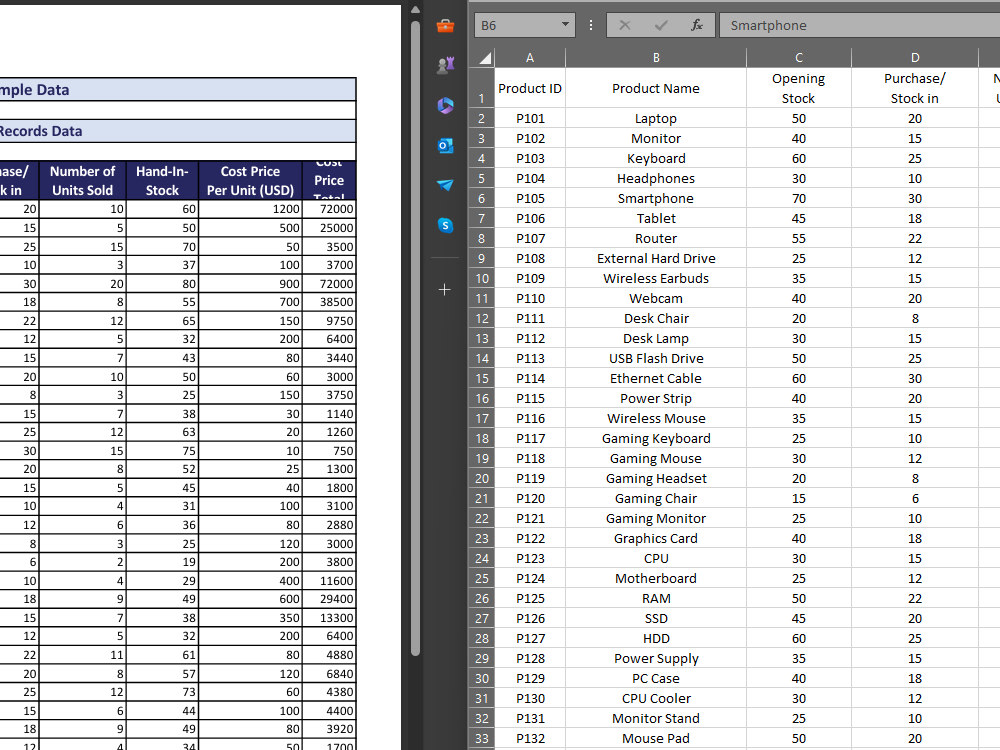This screenshot has height=750, width=1000.
Task: Select column C header
Action: tap(798, 58)
